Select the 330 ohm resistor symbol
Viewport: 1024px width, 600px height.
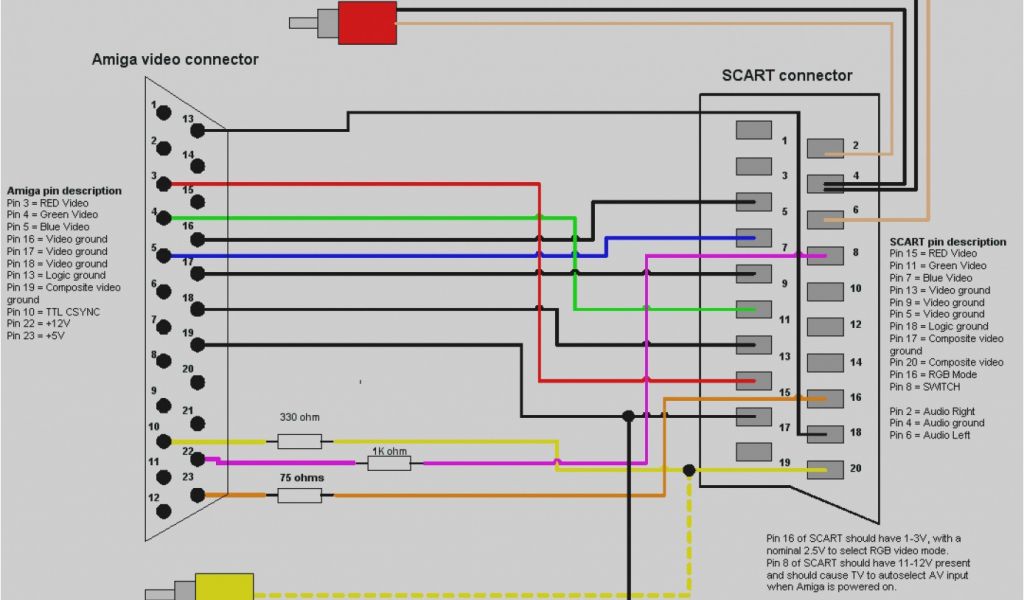click(299, 441)
